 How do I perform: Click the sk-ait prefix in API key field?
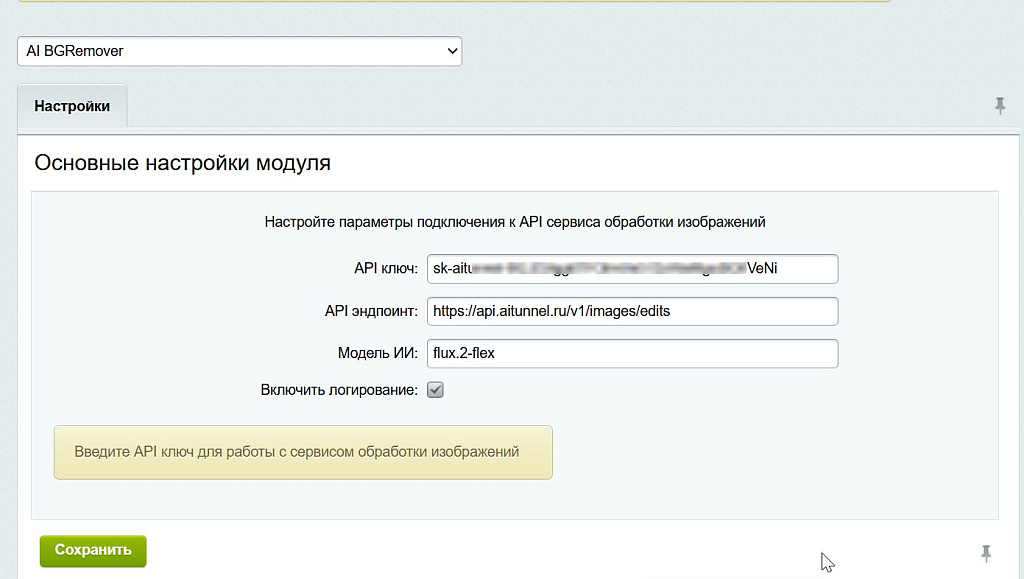click(451, 269)
